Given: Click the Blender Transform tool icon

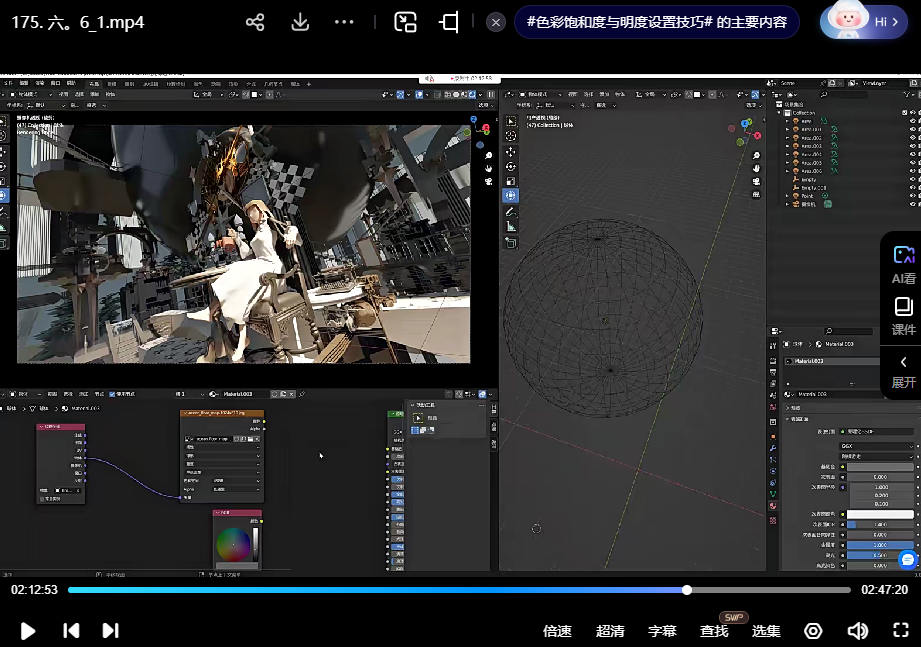Looking at the screenshot, I should coord(510,196).
